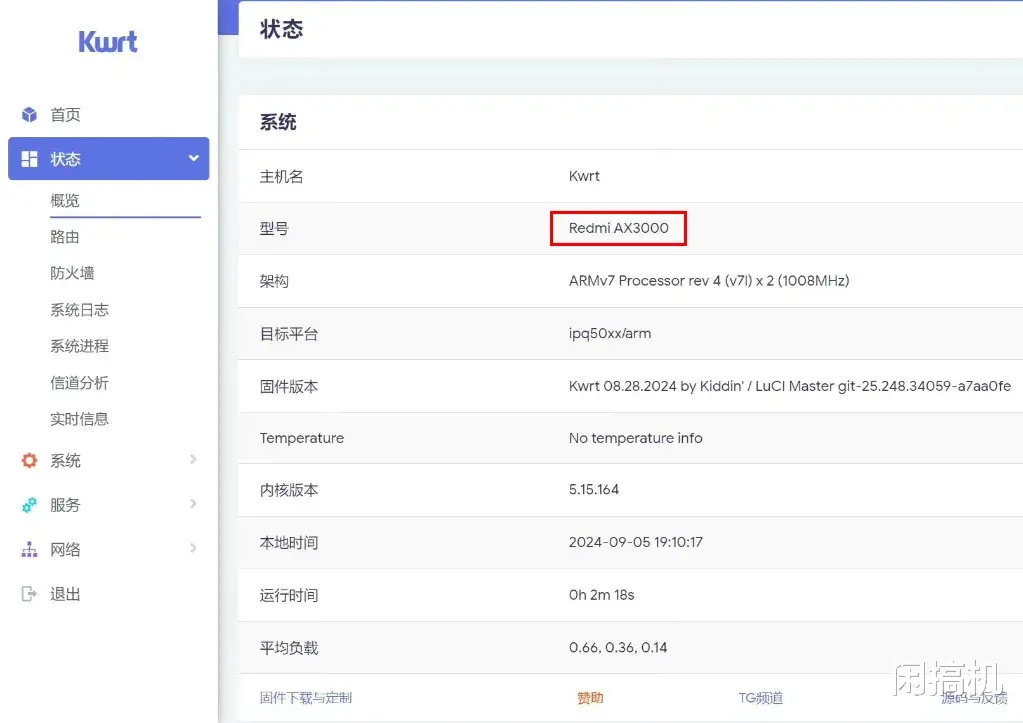This screenshot has height=723, width=1023.
Task: Expand the 服务 menu arrow
Action: point(193,504)
